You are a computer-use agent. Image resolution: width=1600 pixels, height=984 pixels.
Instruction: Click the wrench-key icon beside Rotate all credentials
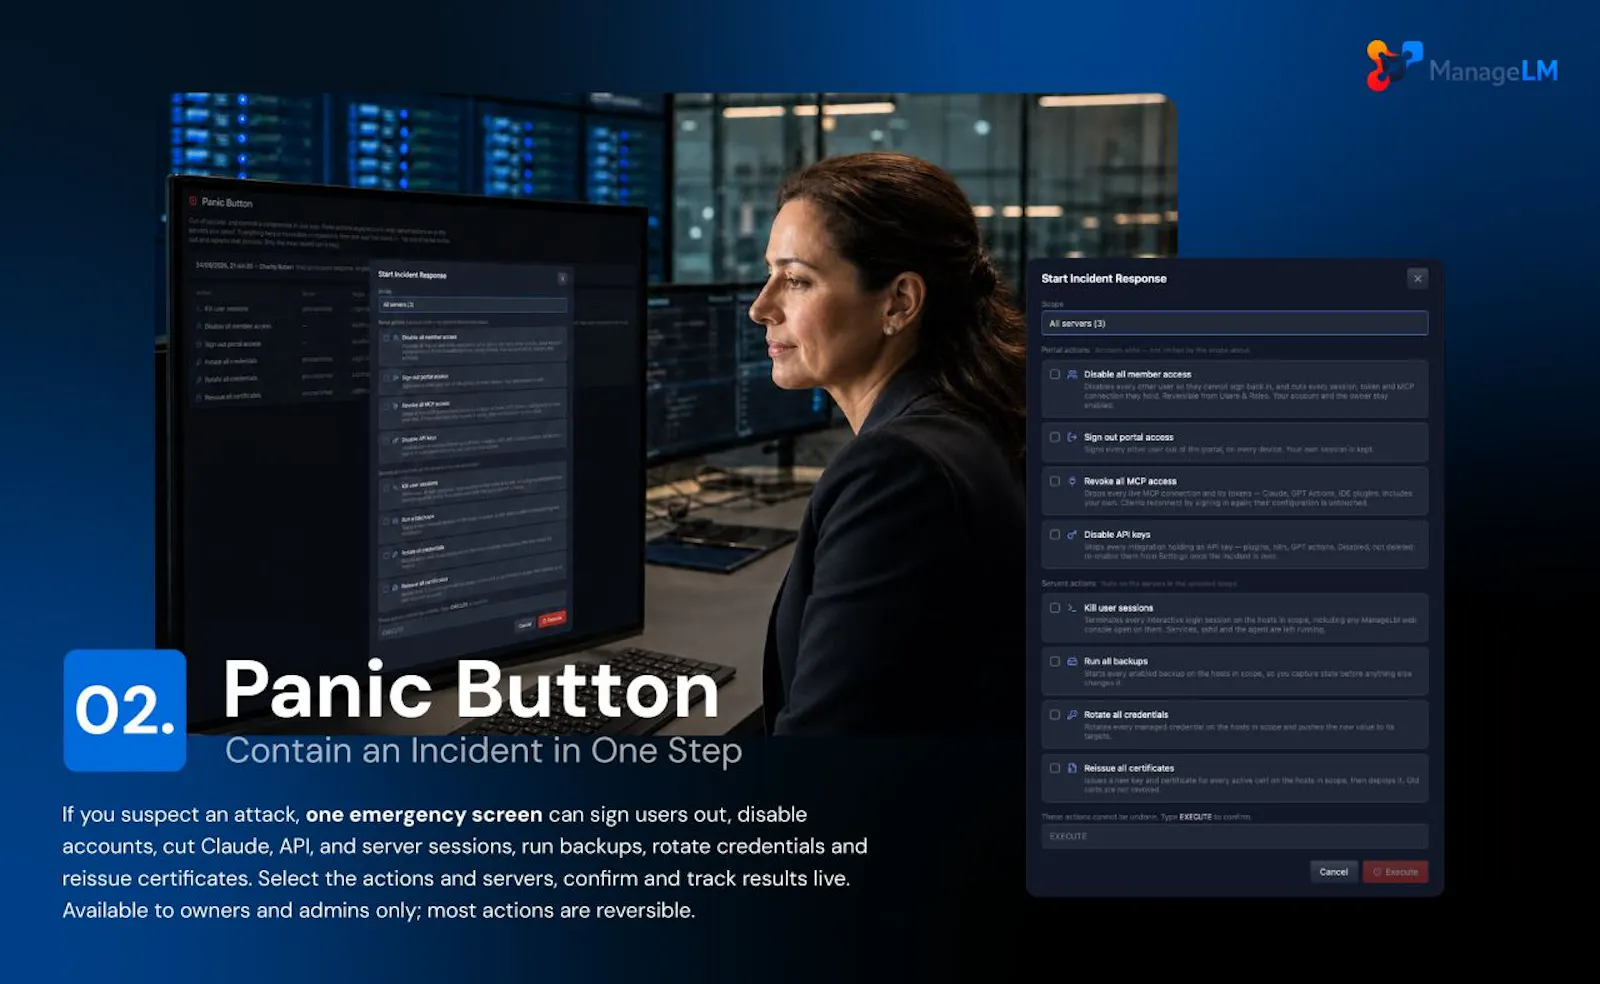1072,715
